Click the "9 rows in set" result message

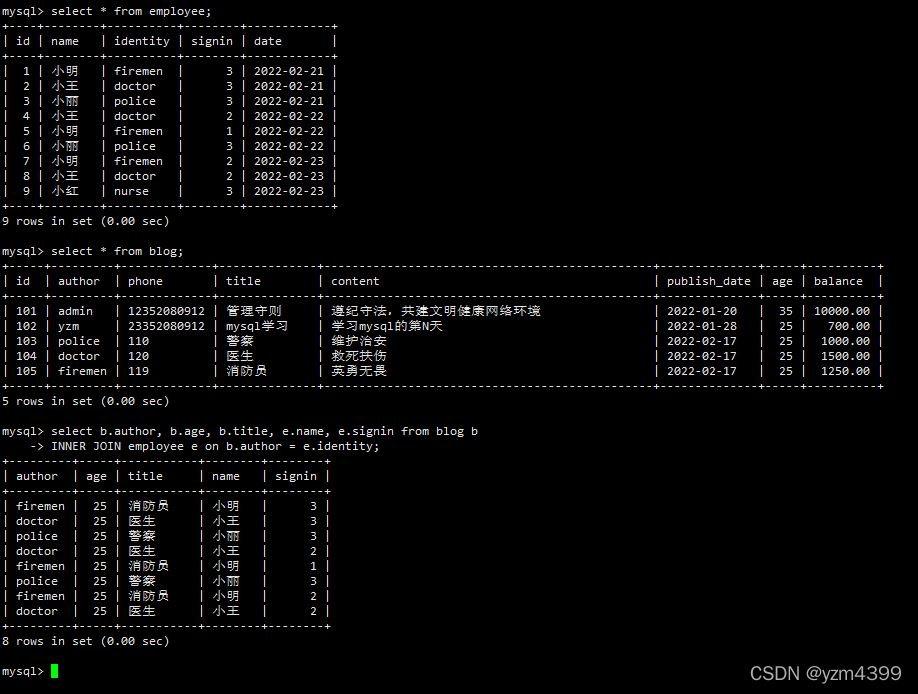click(x=86, y=221)
